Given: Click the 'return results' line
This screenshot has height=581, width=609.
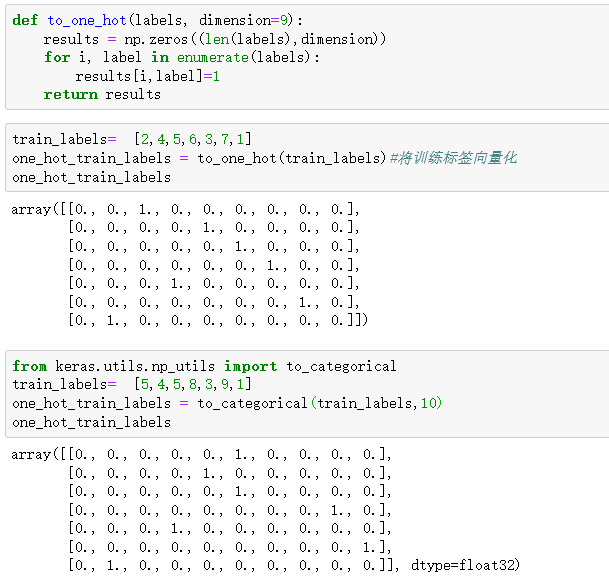Looking at the screenshot, I should click(102, 94).
